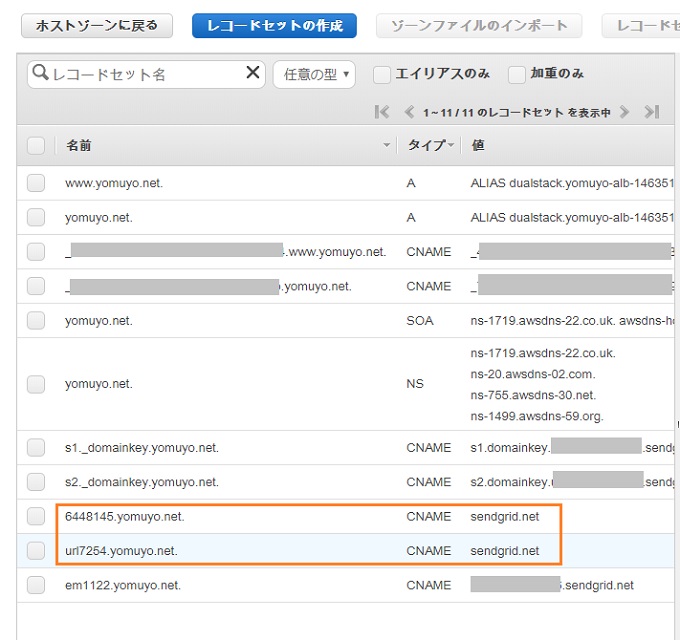This screenshot has width=680, height=640.
Task: Go to last page of record sets
Action: (x=651, y=112)
